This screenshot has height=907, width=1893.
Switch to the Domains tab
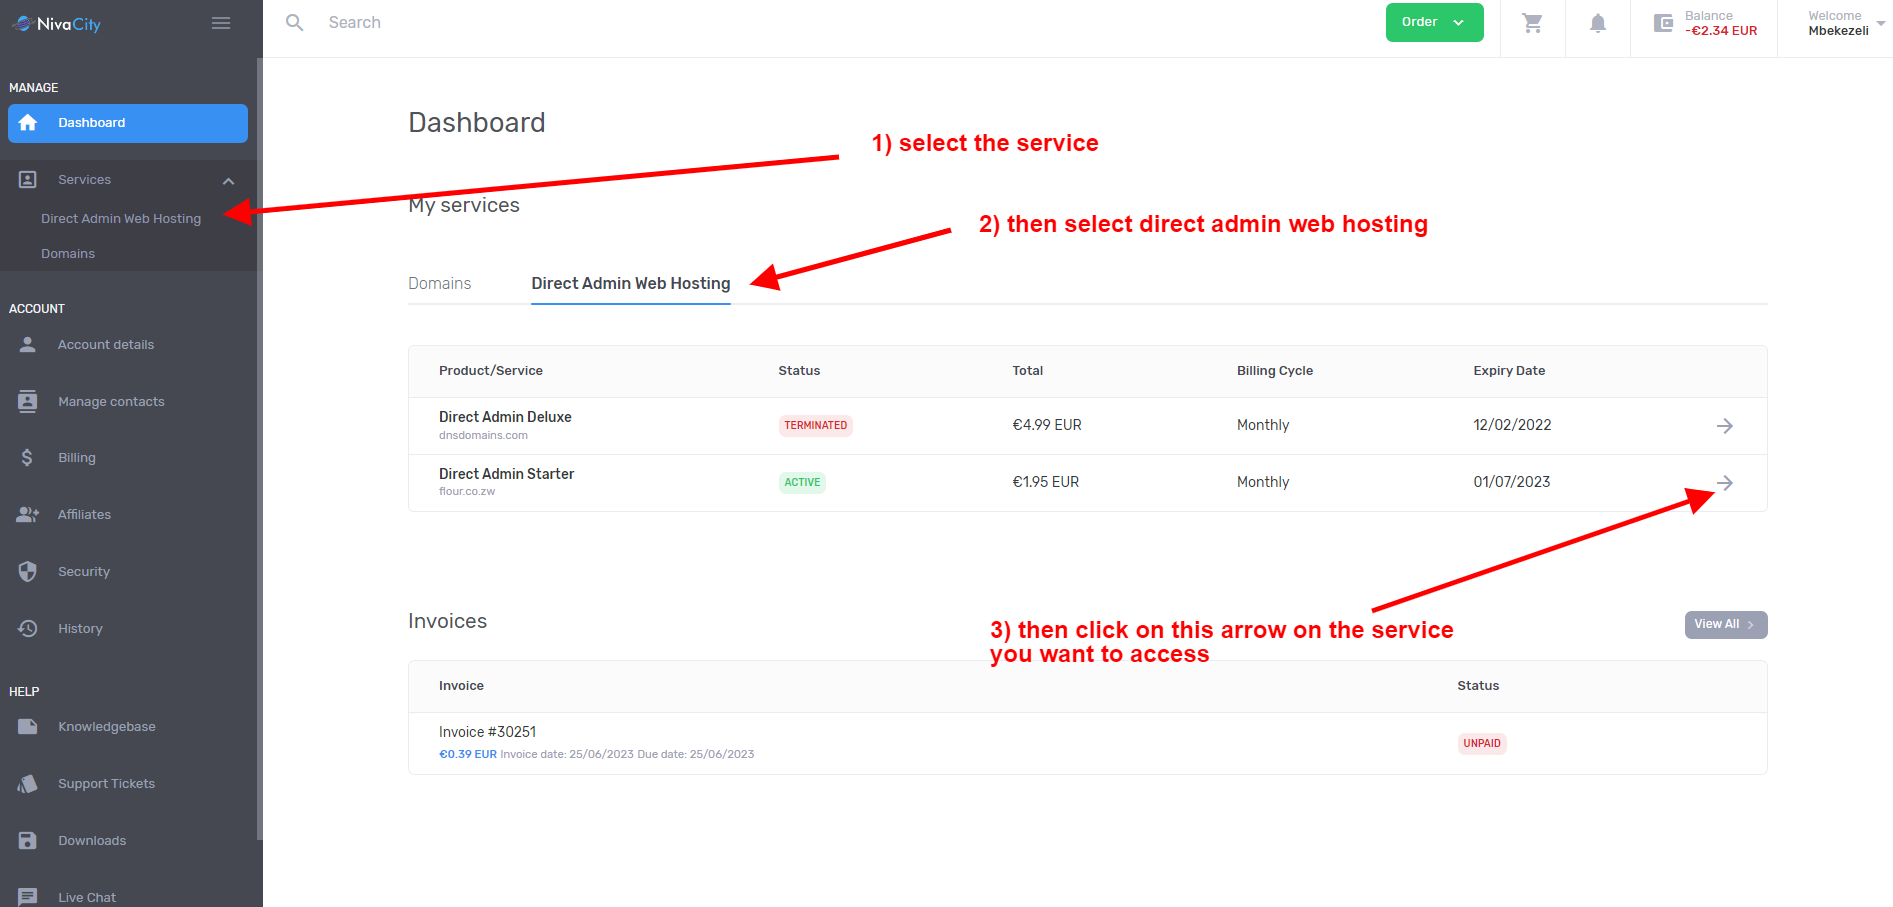tap(440, 284)
